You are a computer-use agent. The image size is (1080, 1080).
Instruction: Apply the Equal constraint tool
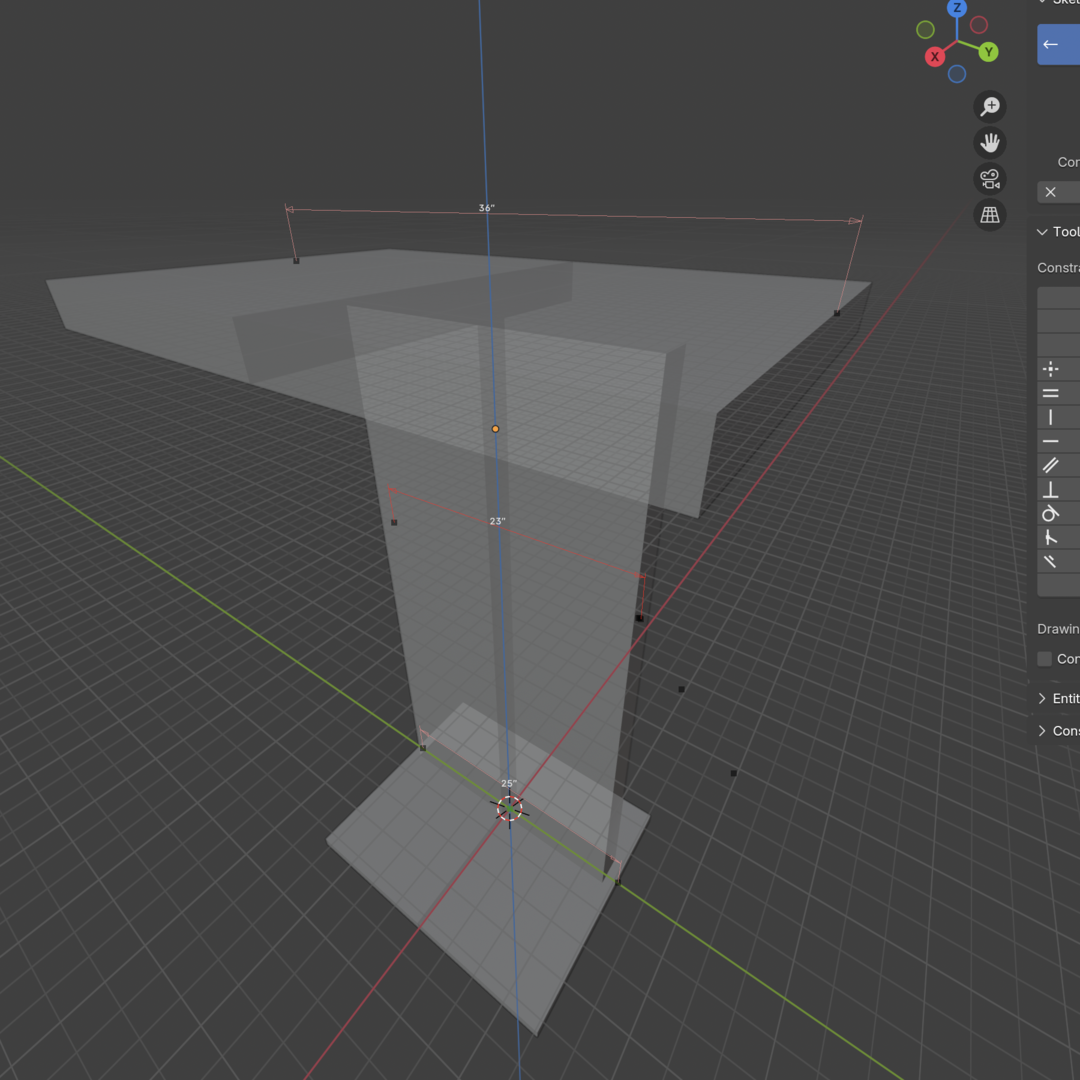coord(1051,393)
